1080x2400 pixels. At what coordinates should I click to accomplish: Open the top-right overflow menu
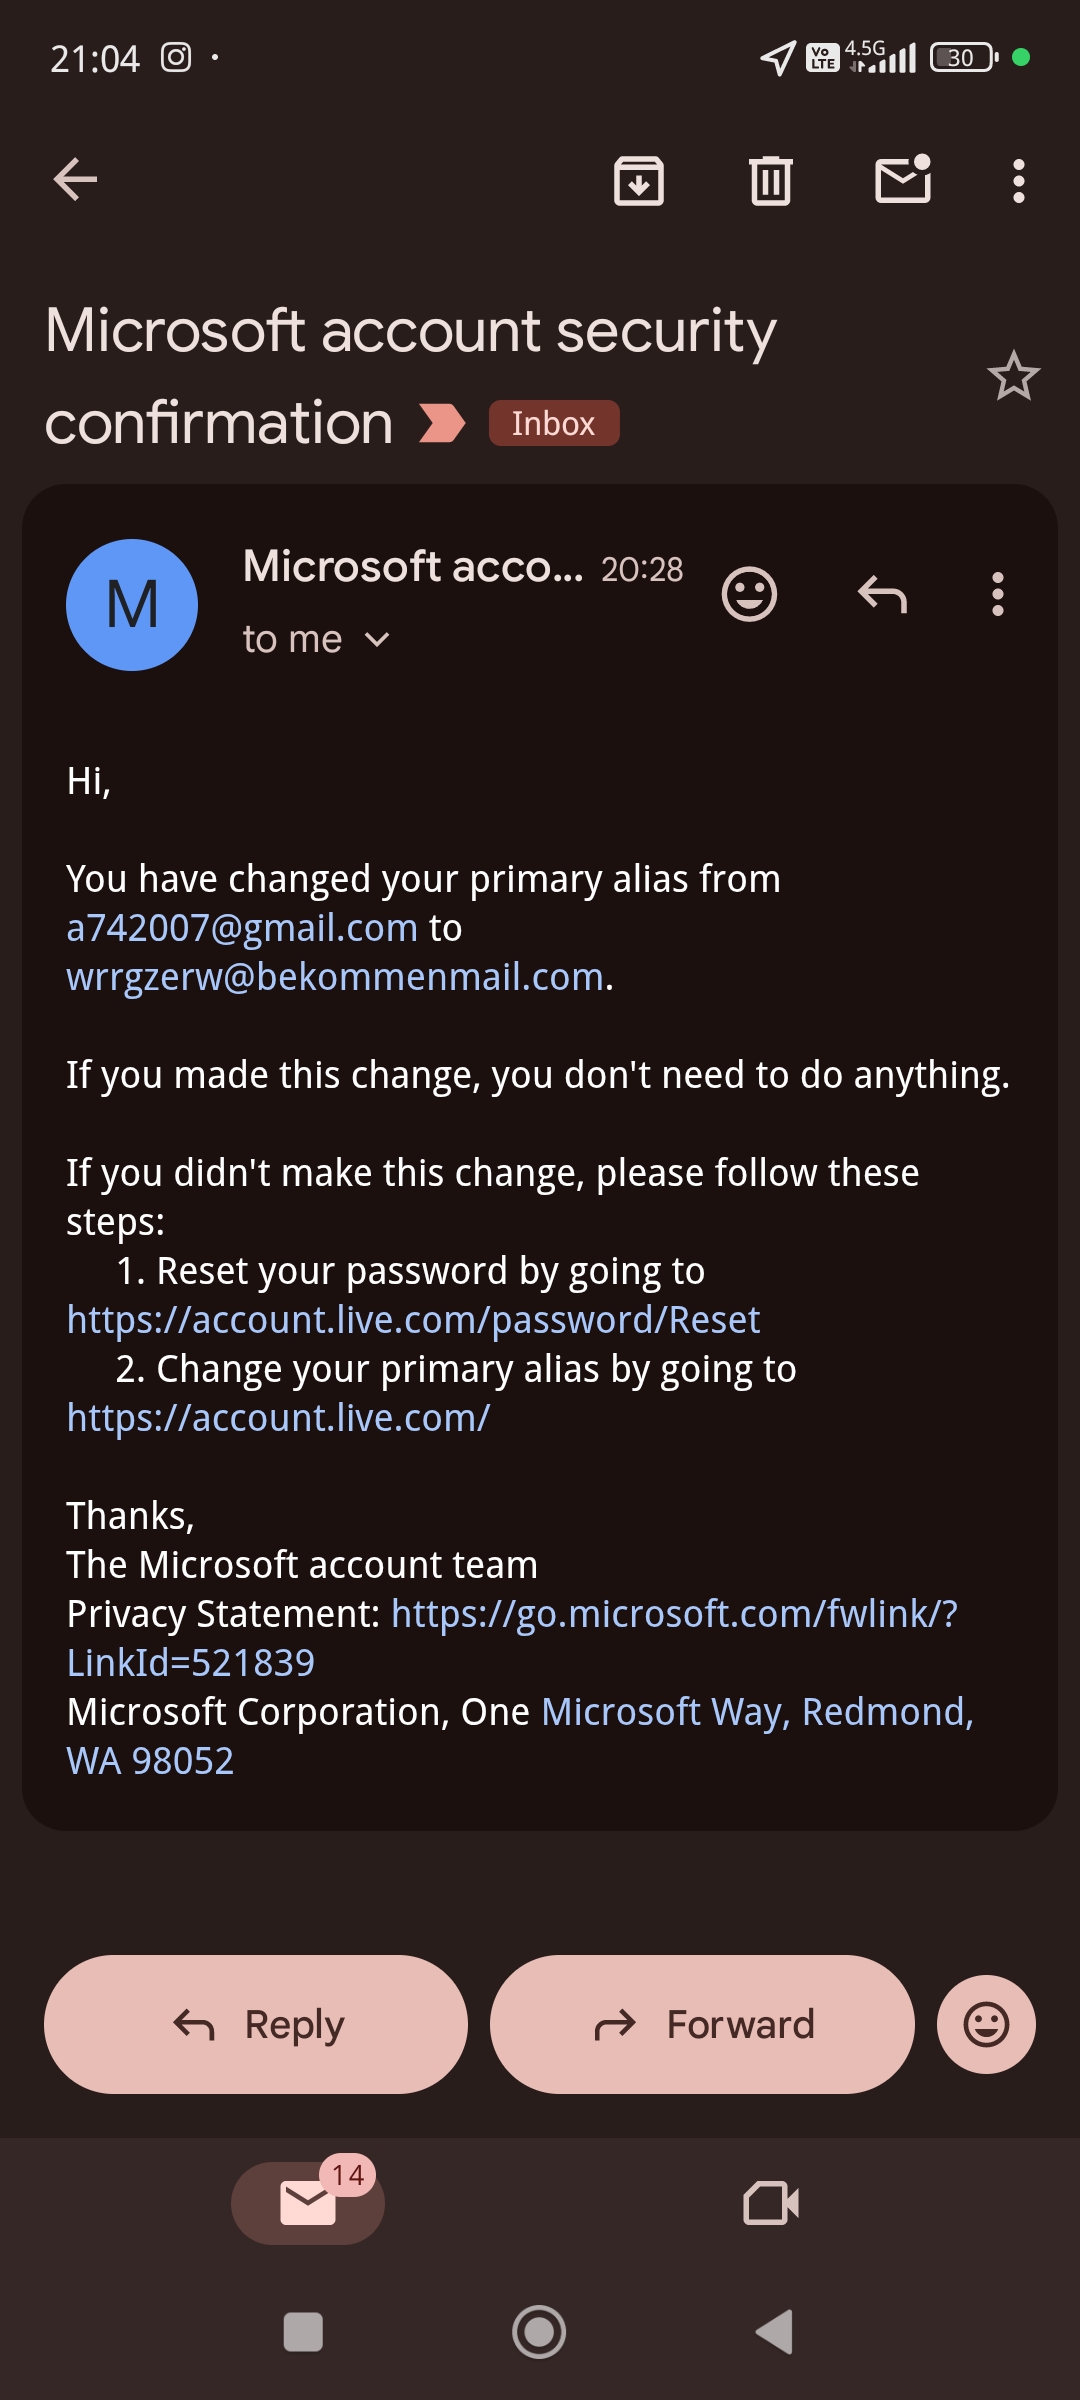click(1018, 181)
